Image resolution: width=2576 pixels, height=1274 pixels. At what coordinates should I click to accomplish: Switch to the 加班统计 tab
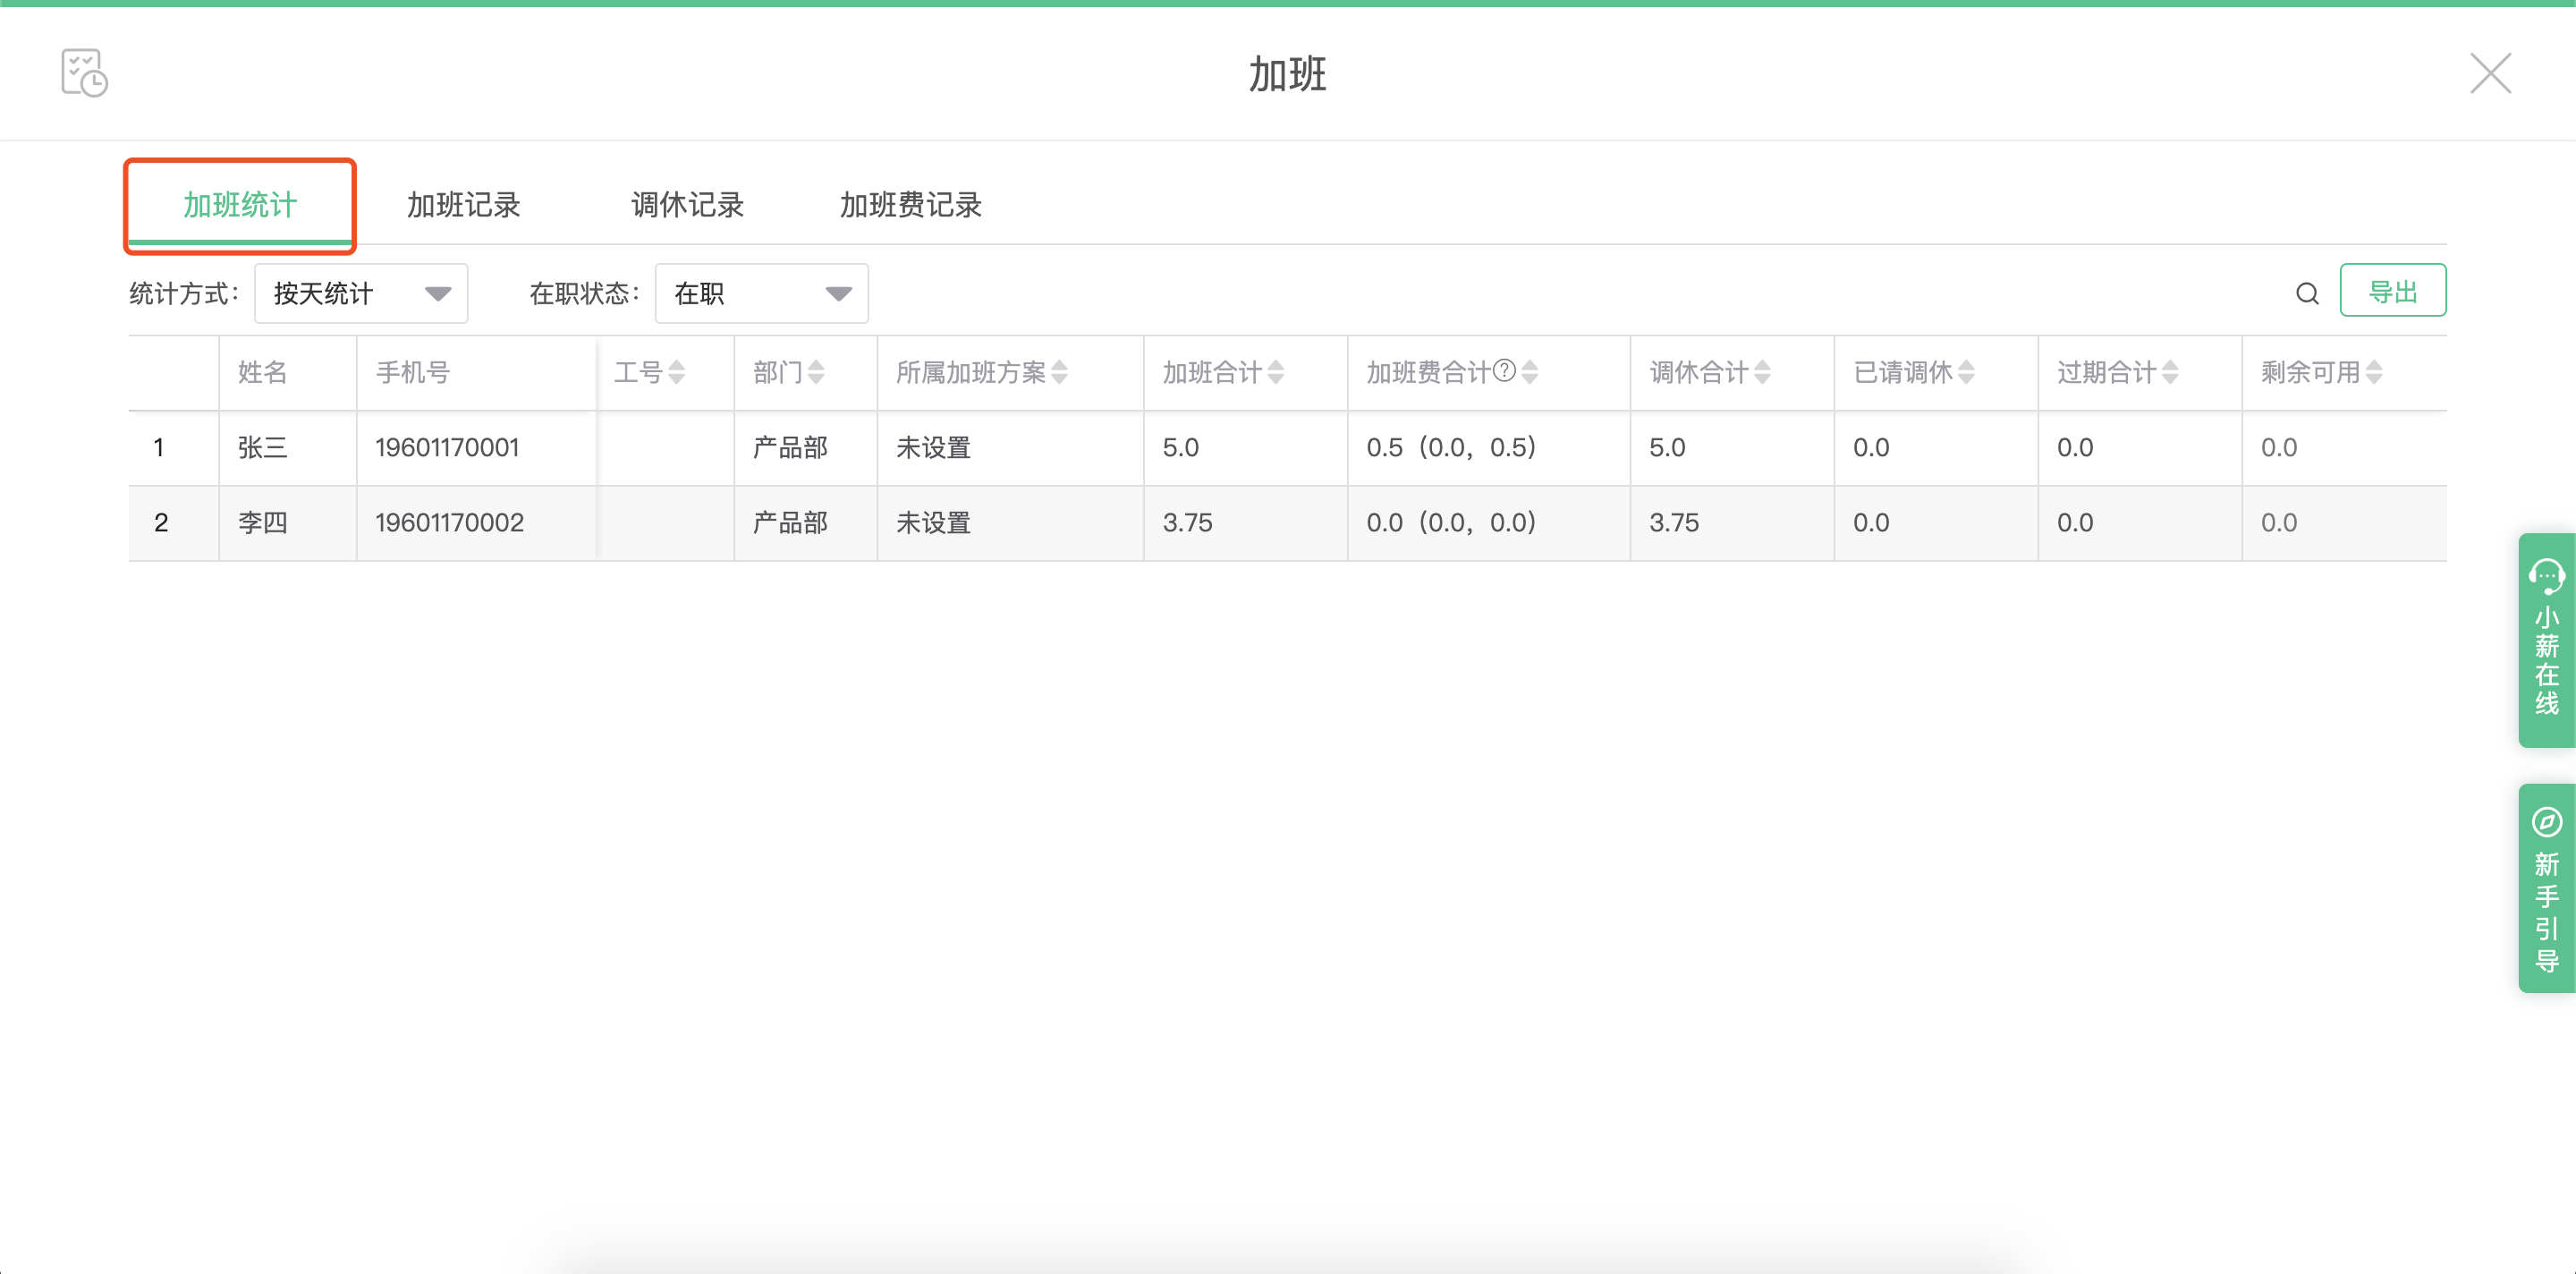pos(240,204)
